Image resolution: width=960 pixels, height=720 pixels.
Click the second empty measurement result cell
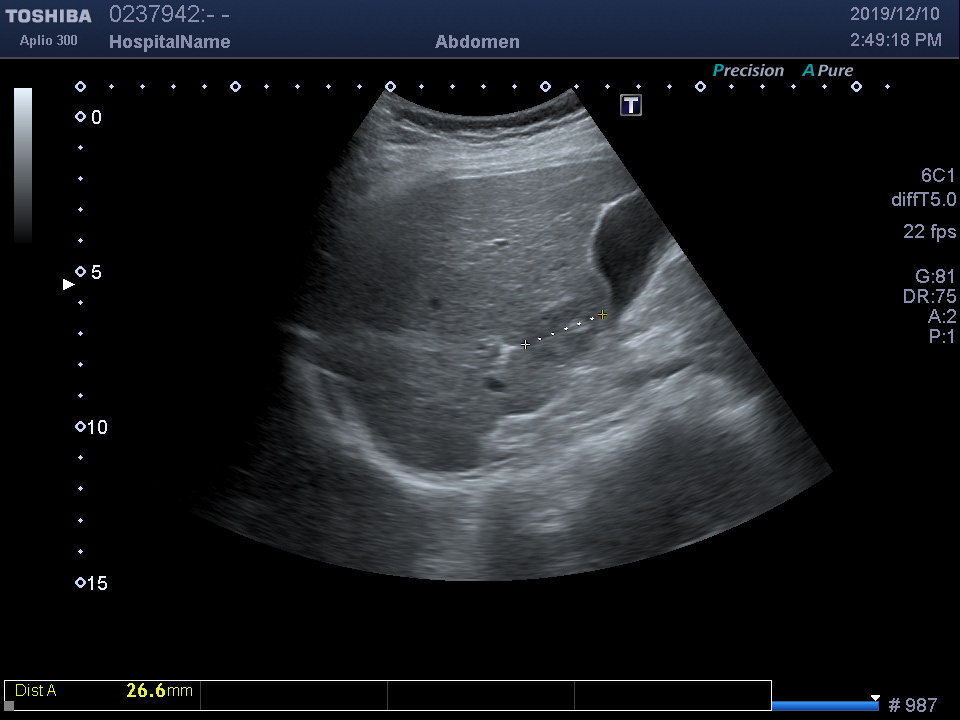tap(480, 695)
